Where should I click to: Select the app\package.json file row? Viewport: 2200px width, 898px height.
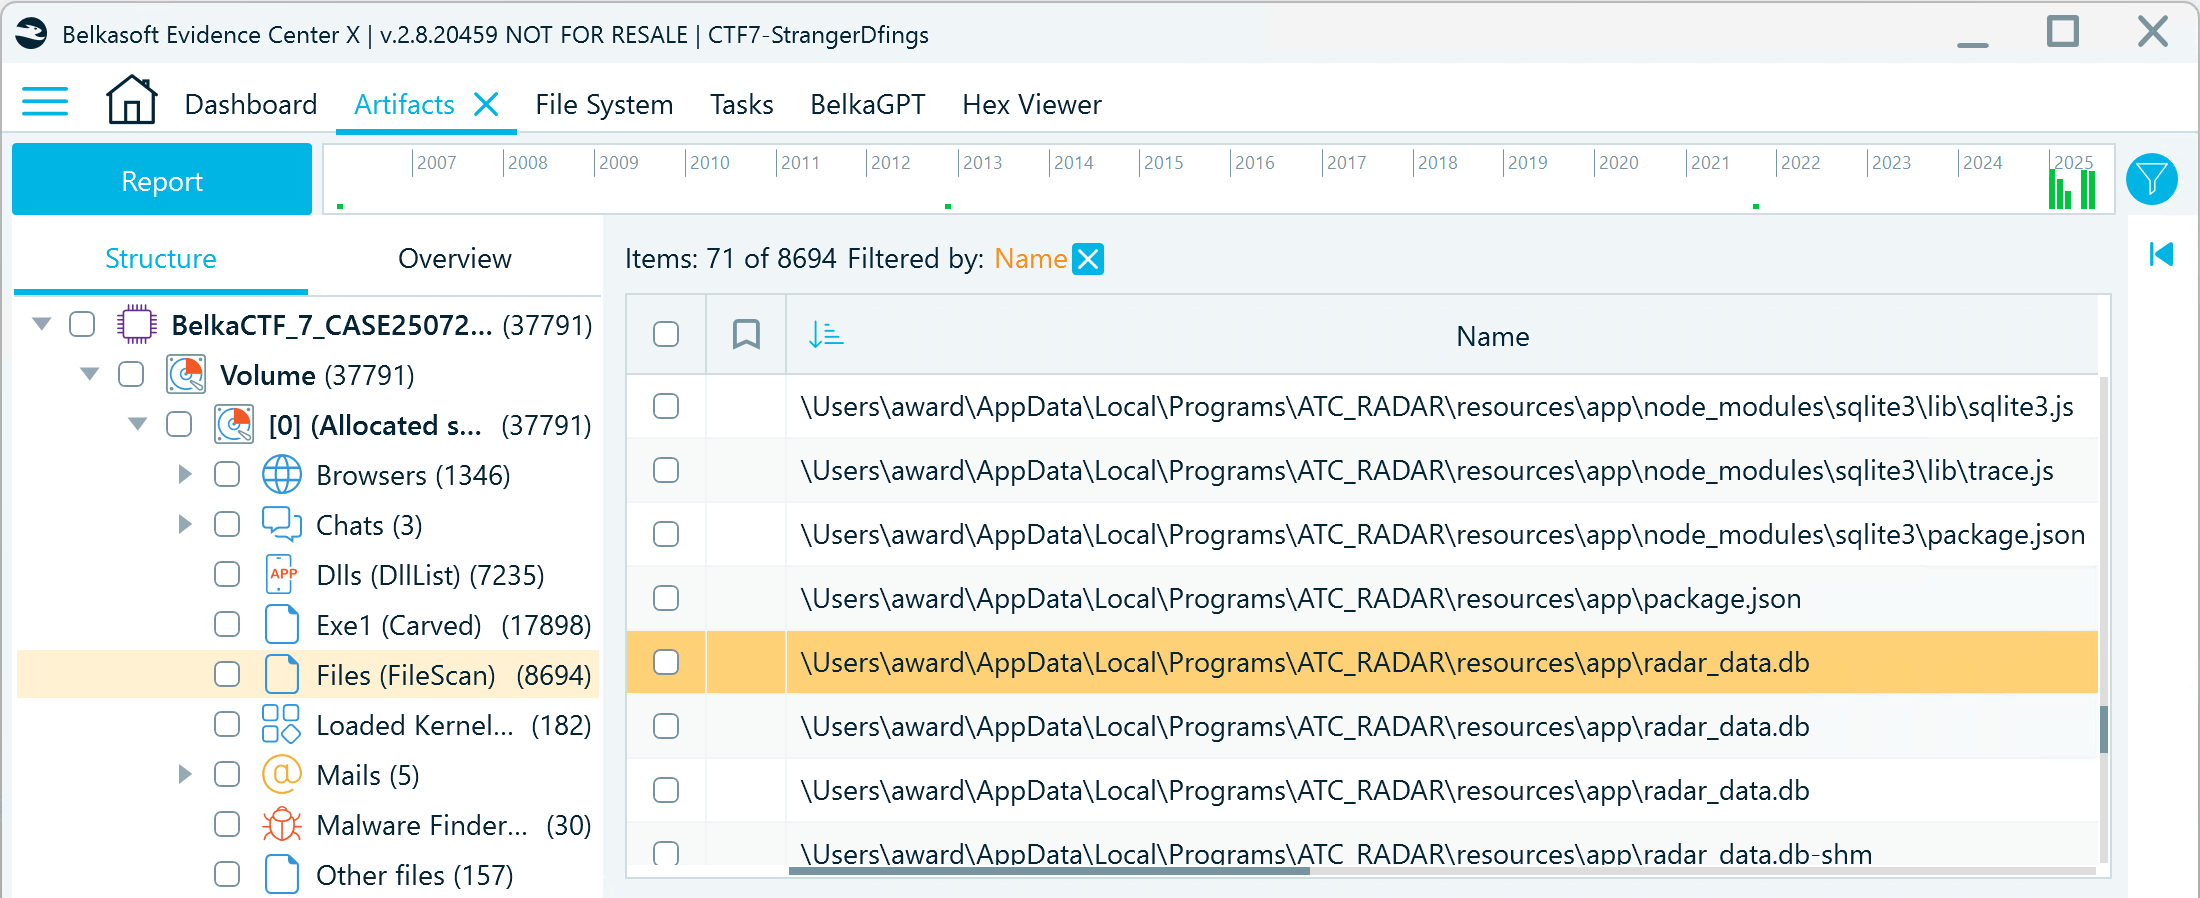coord(1362,598)
